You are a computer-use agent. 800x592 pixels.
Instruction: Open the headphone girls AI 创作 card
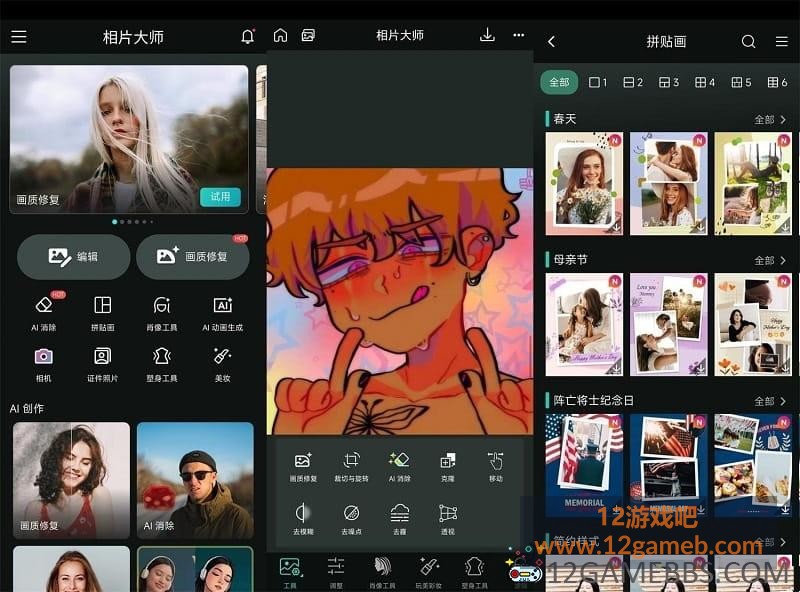(x=195, y=569)
